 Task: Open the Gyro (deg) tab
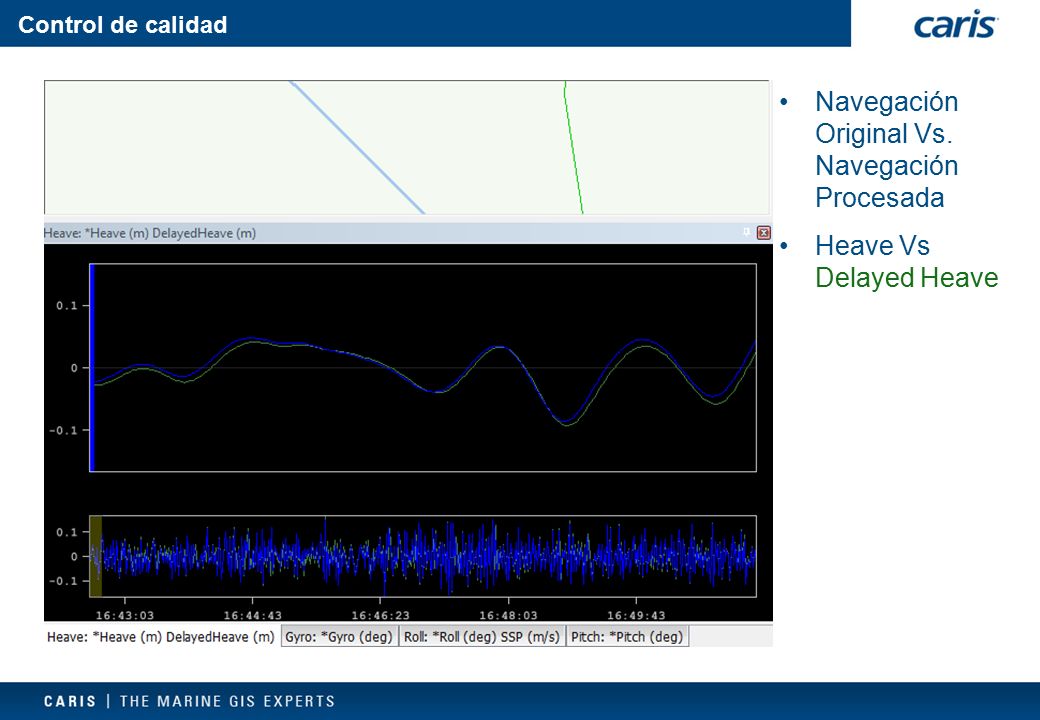pos(339,637)
